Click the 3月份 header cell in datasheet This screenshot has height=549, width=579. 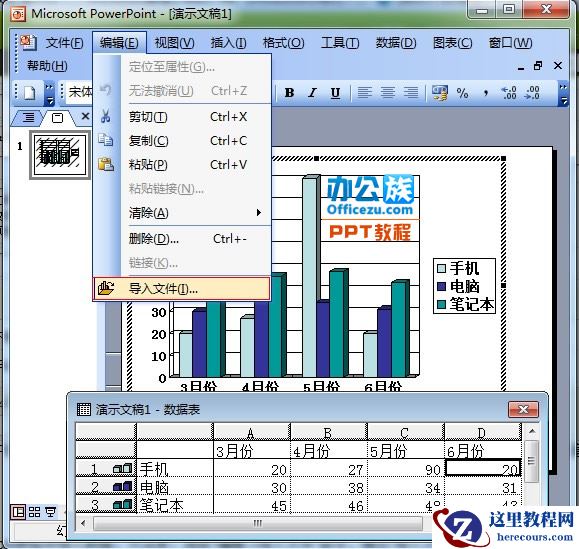[x=252, y=450]
